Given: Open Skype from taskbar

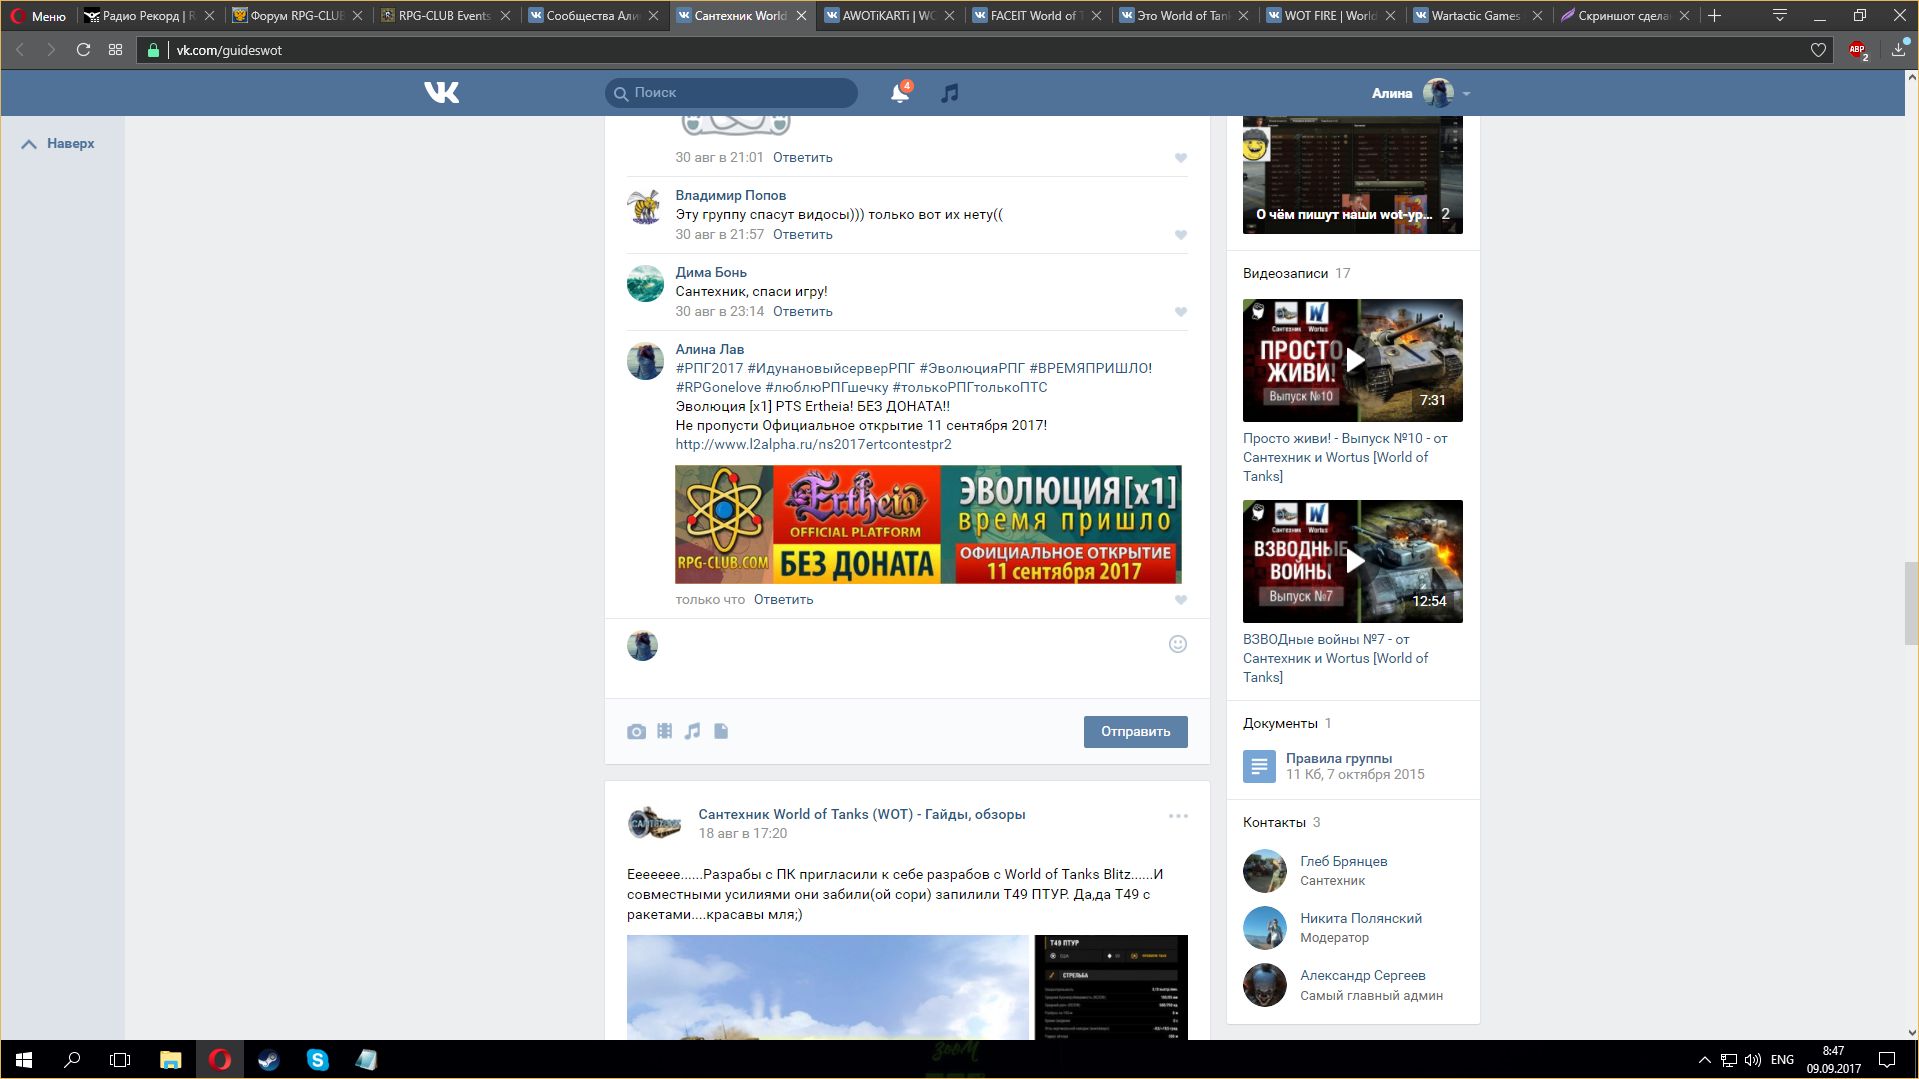Looking at the screenshot, I should pyautogui.click(x=317, y=1060).
